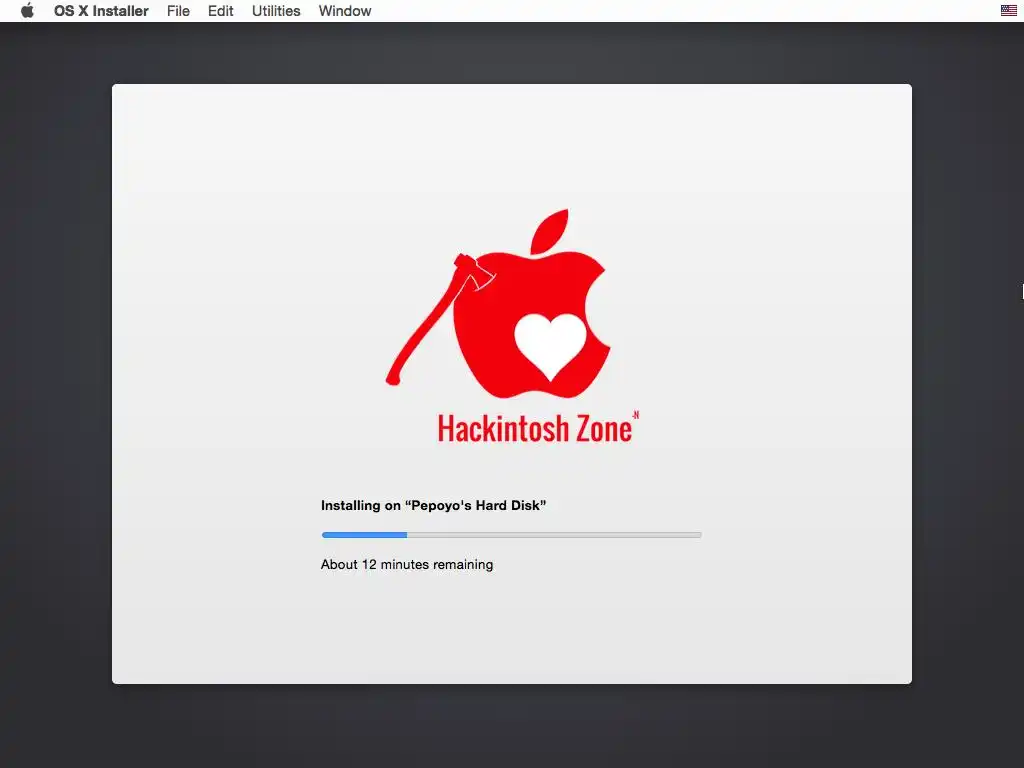Open the Edit menu
This screenshot has height=768, width=1024.
(x=221, y=11)
